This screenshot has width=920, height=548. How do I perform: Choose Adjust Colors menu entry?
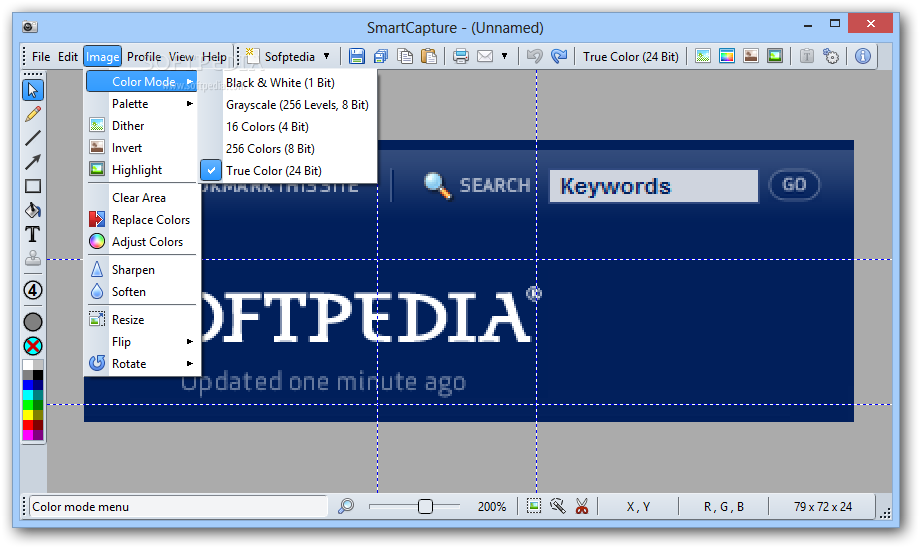[x=142, y=242]
